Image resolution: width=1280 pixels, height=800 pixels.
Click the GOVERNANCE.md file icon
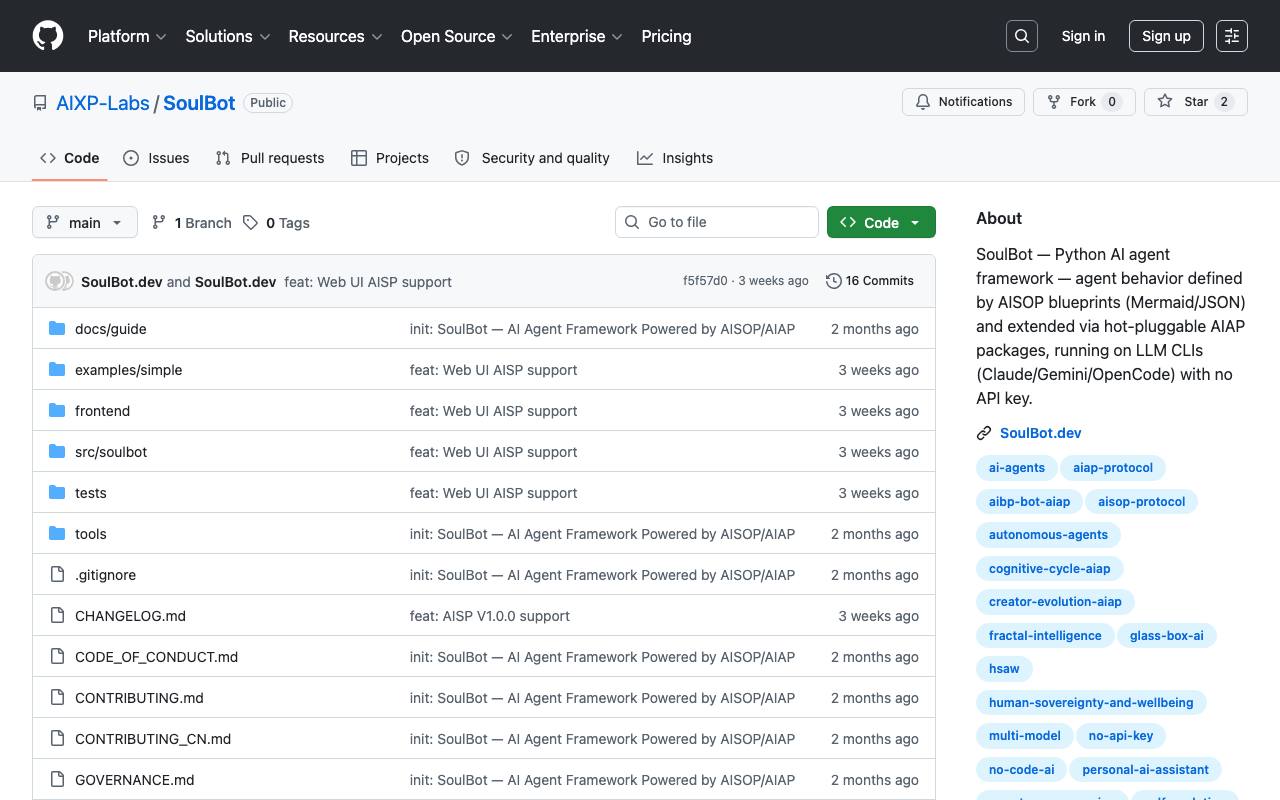(57, 780)
